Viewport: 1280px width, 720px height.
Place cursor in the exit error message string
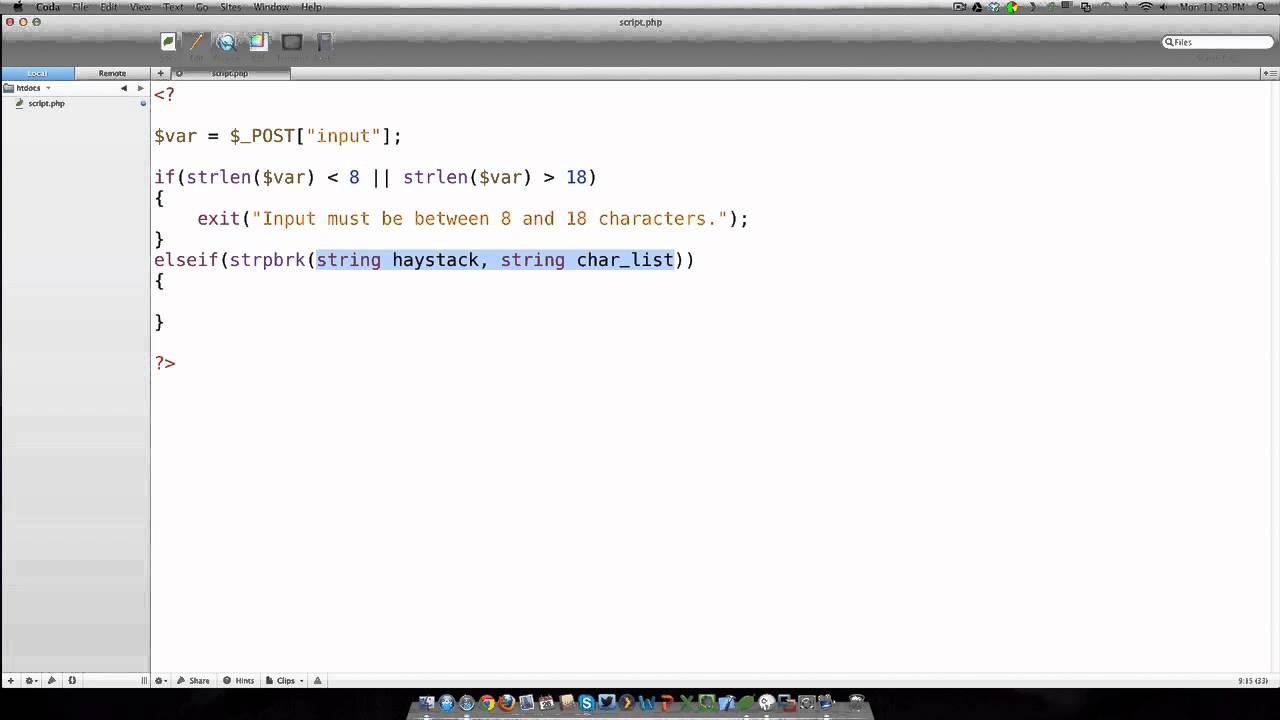coord(490,219)
